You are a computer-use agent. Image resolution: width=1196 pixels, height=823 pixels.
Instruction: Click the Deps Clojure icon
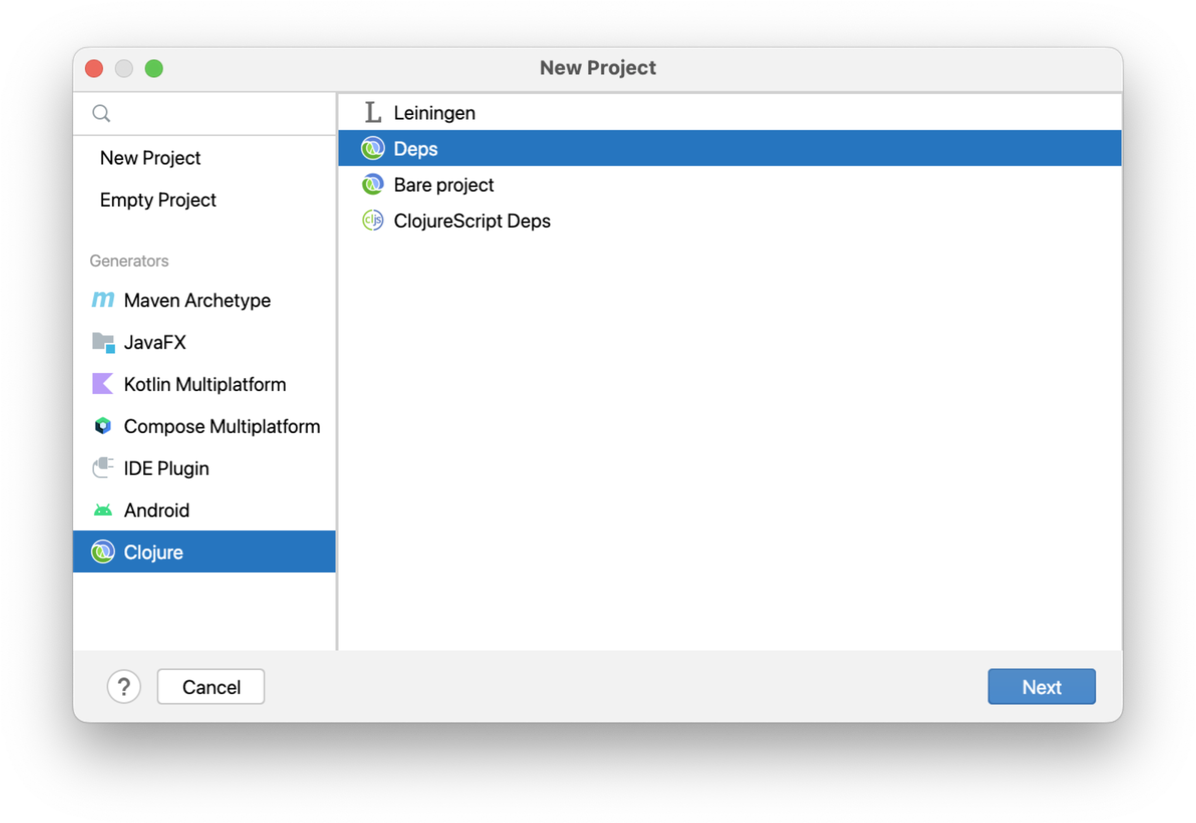[x=372, y=148]
